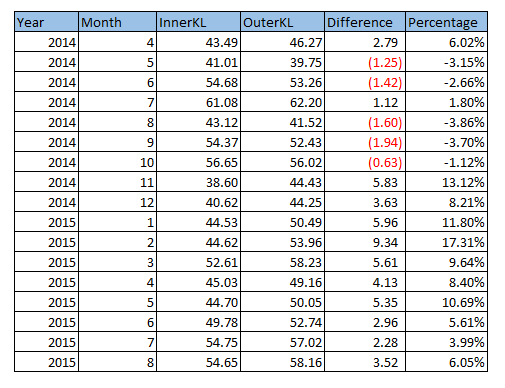
Task: Select the Month column header cell
Action: click(x=117, y=22)
